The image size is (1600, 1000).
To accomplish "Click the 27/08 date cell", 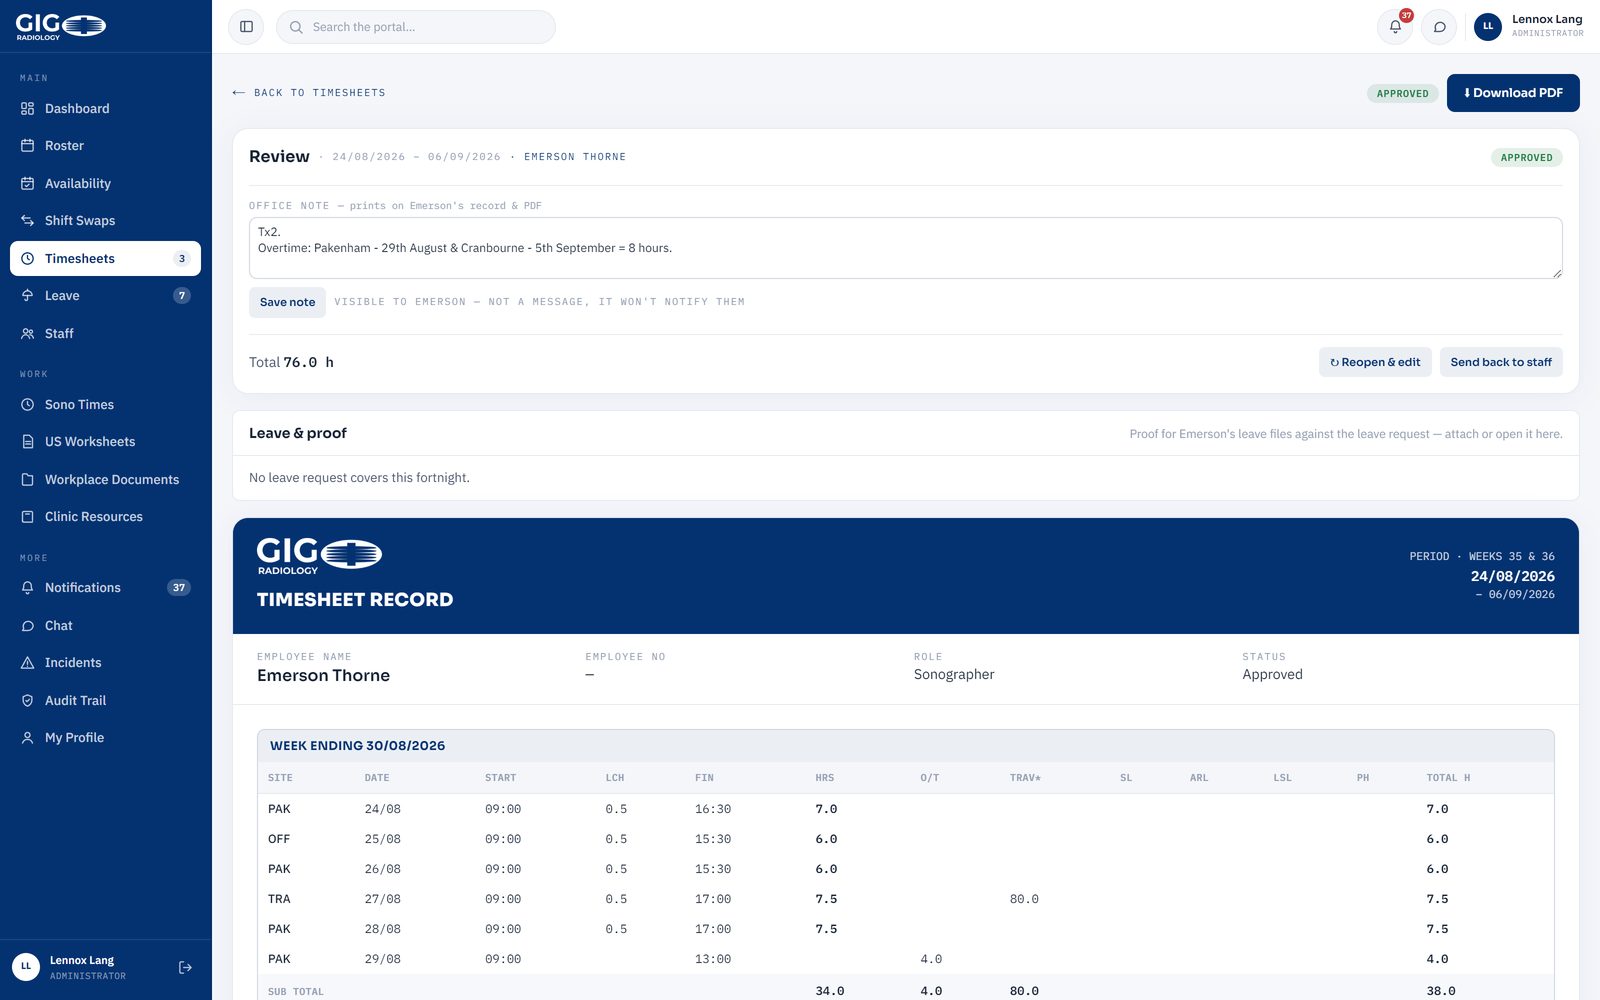I will 383,899.
